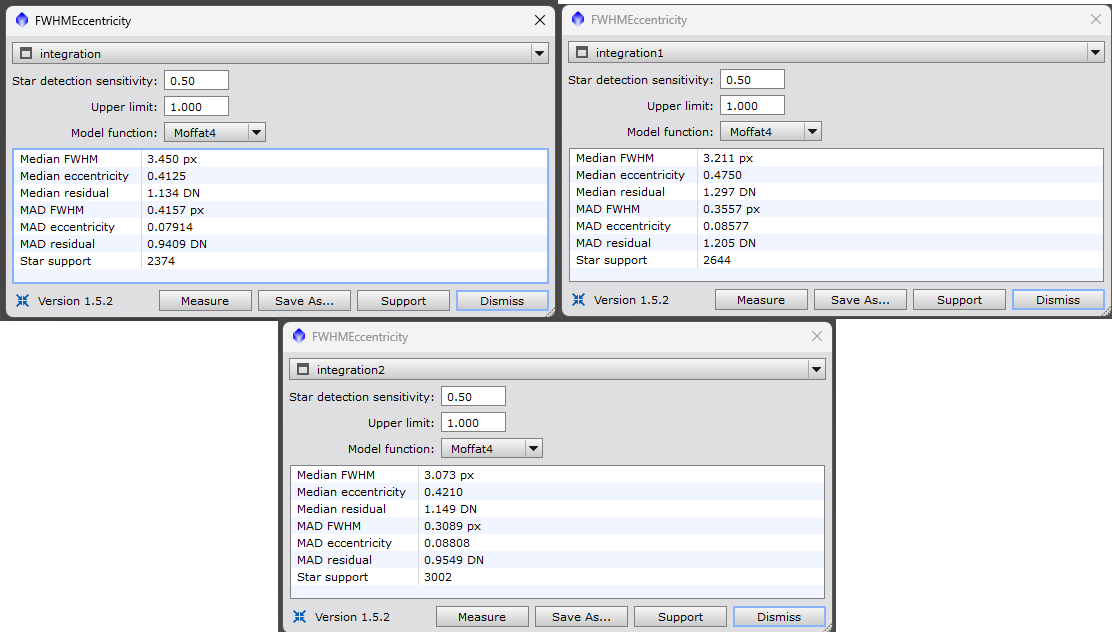Click the view icon next to the integration name in the view selector
The image size is (1112, 632).
pos(26,53)
